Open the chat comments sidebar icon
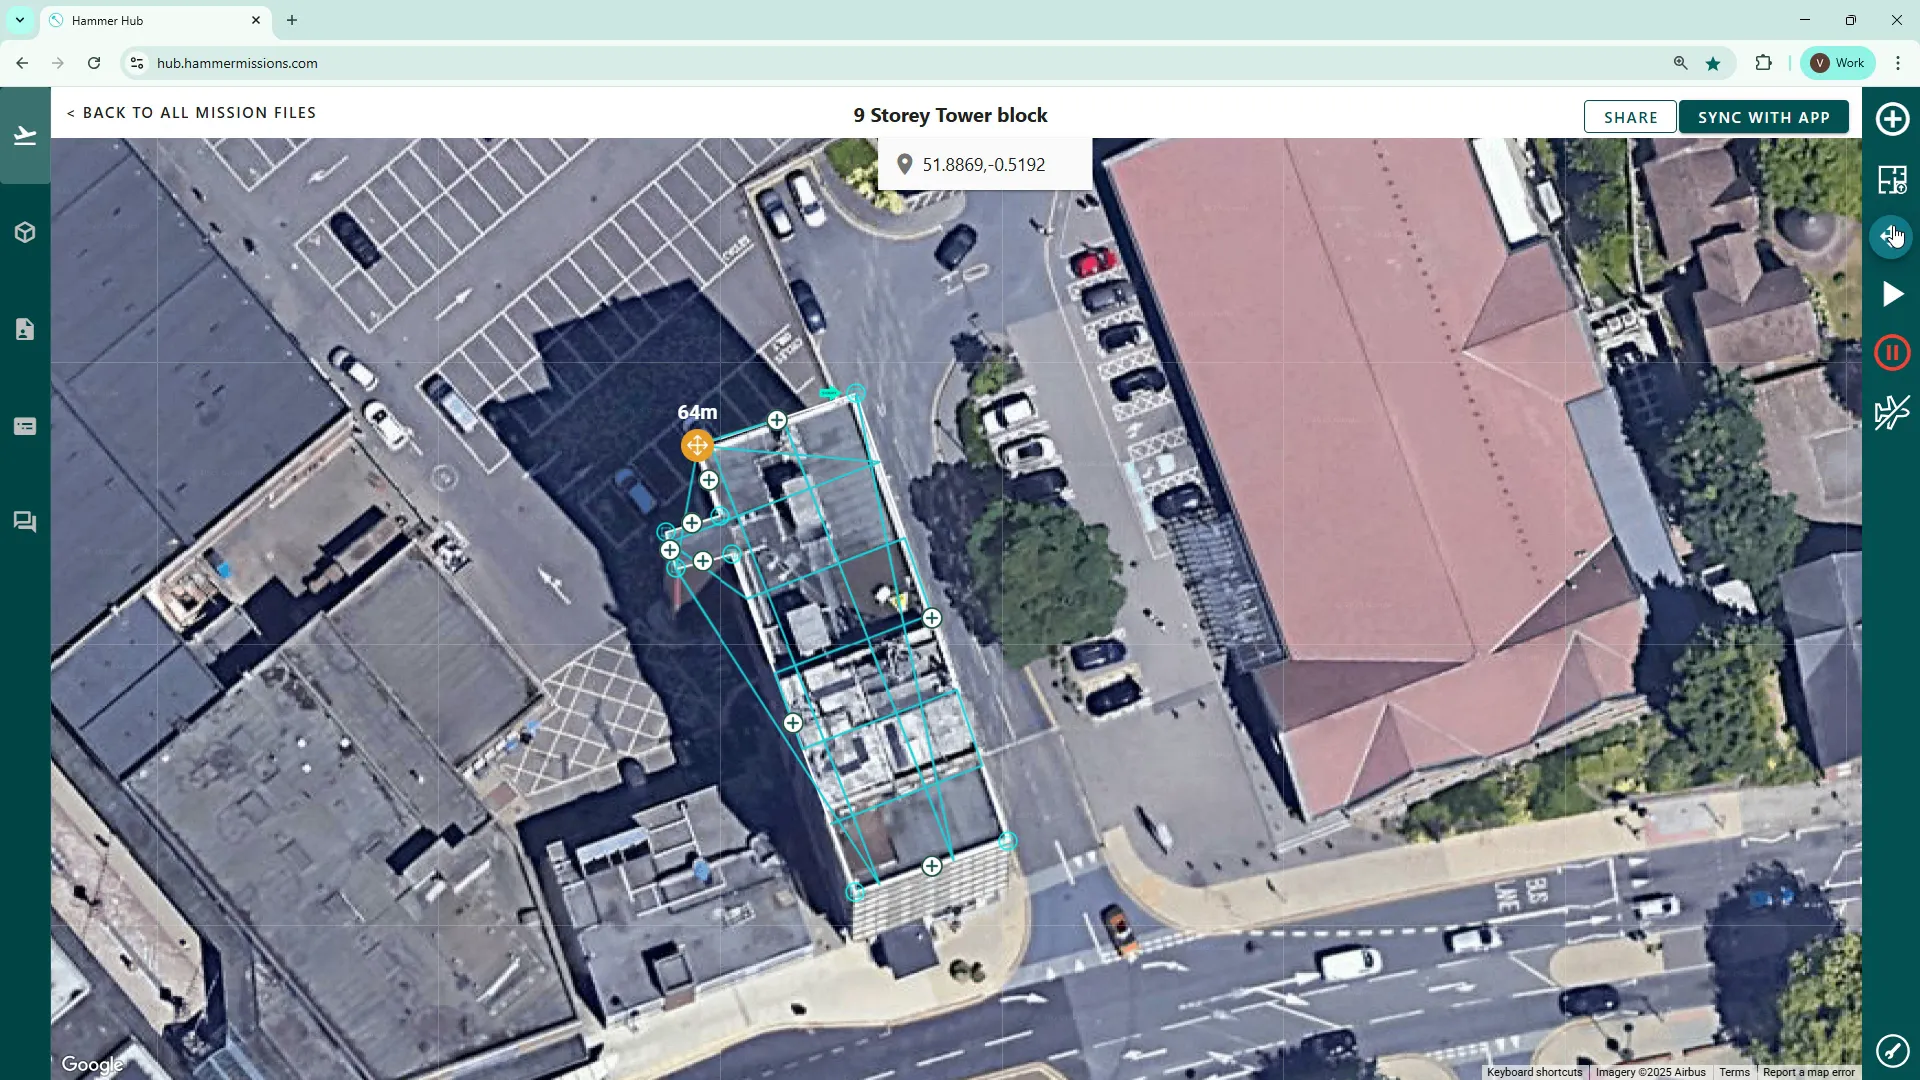The height and width of the screenshot is (1080, 1920). 25,522
